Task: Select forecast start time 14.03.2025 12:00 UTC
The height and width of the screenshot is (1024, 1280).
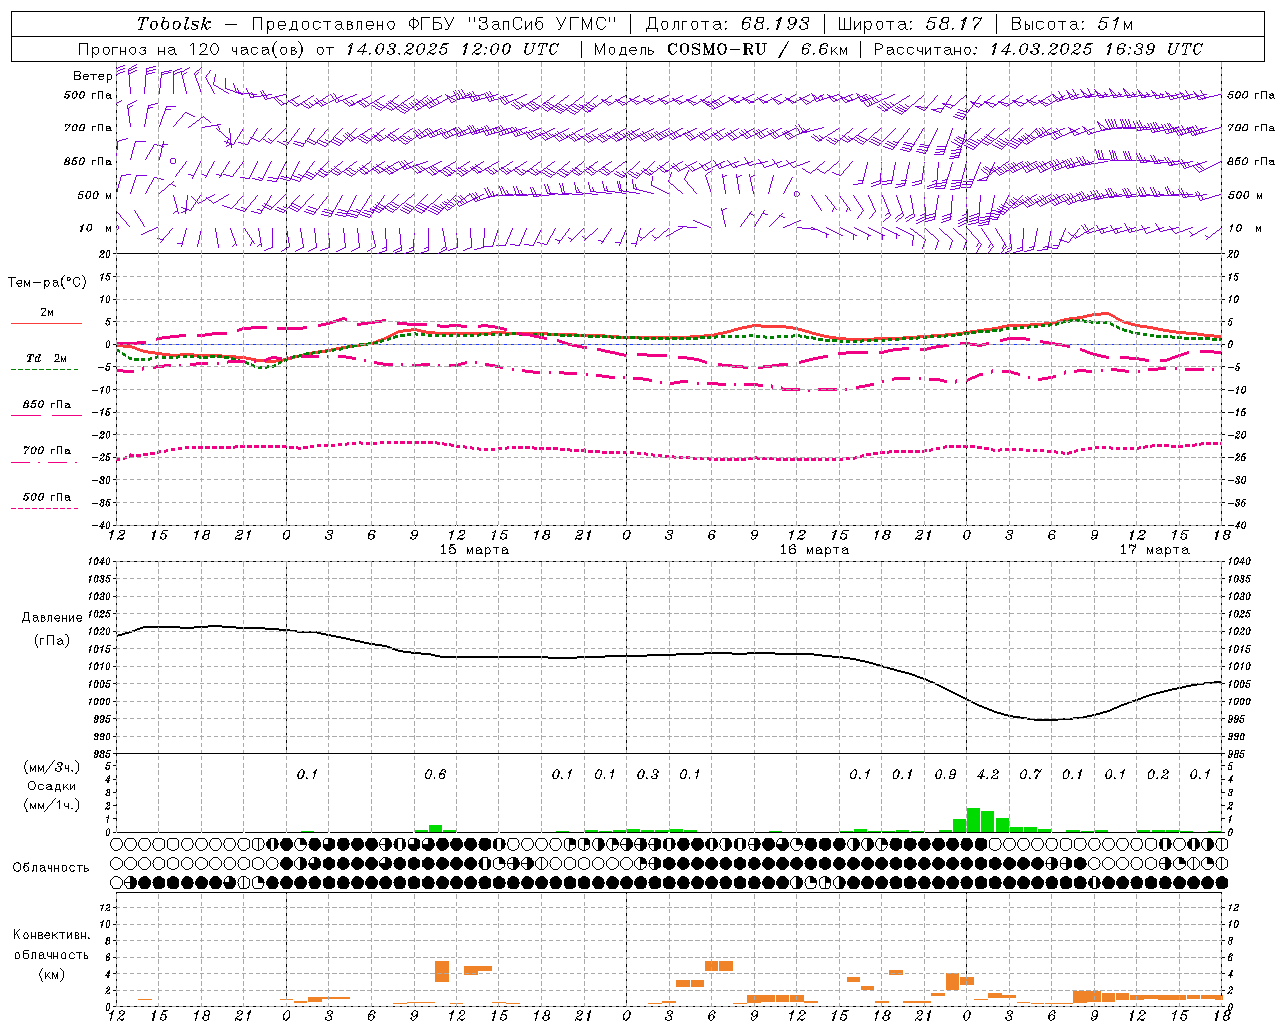Action: tap(452, 49)
